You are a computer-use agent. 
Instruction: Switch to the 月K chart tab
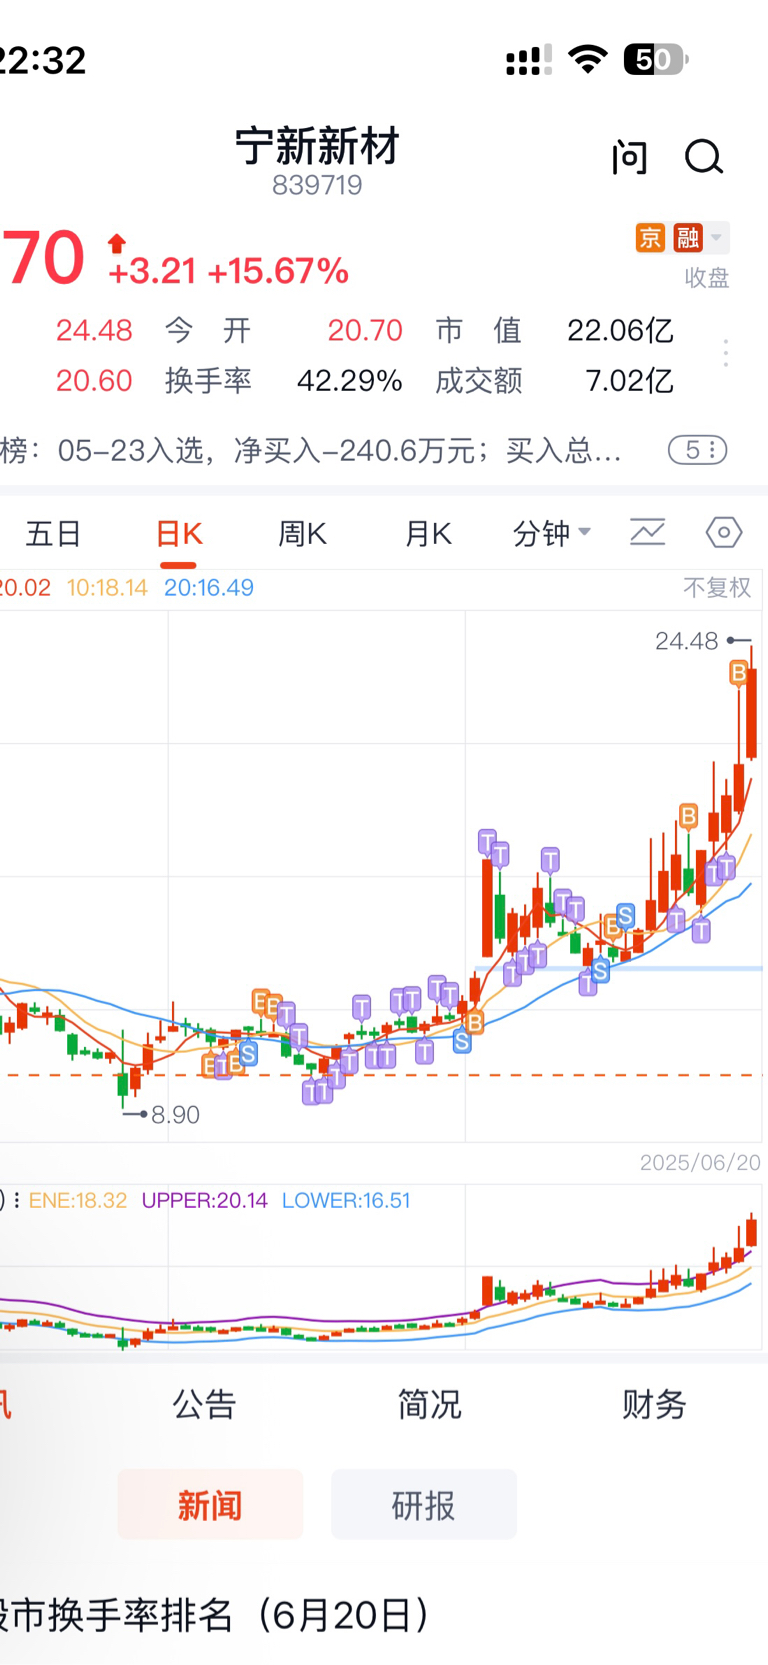tap(428, 534)
